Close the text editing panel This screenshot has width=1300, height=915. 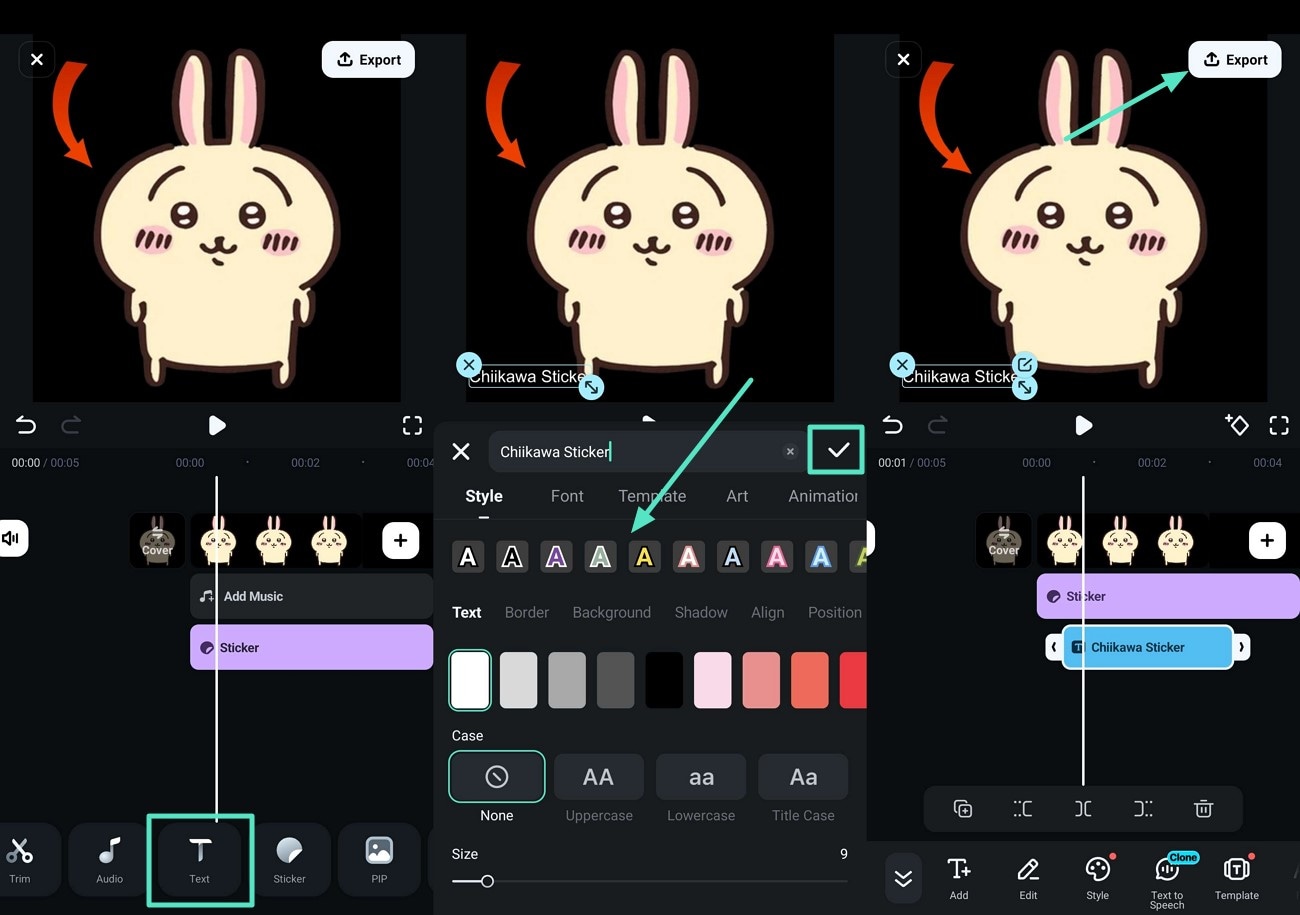[461, 451]
